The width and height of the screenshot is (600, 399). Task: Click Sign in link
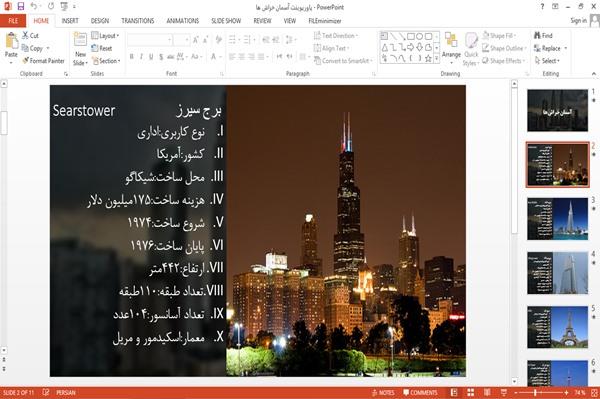click(578, 21)
